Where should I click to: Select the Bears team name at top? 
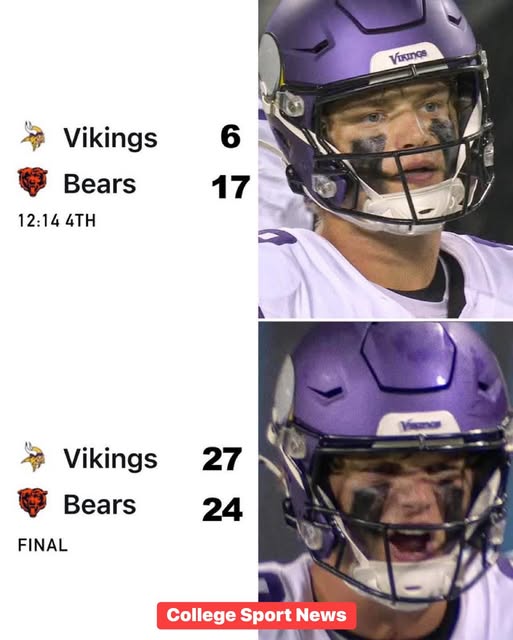pyautogui.click(x=100, y=184)
